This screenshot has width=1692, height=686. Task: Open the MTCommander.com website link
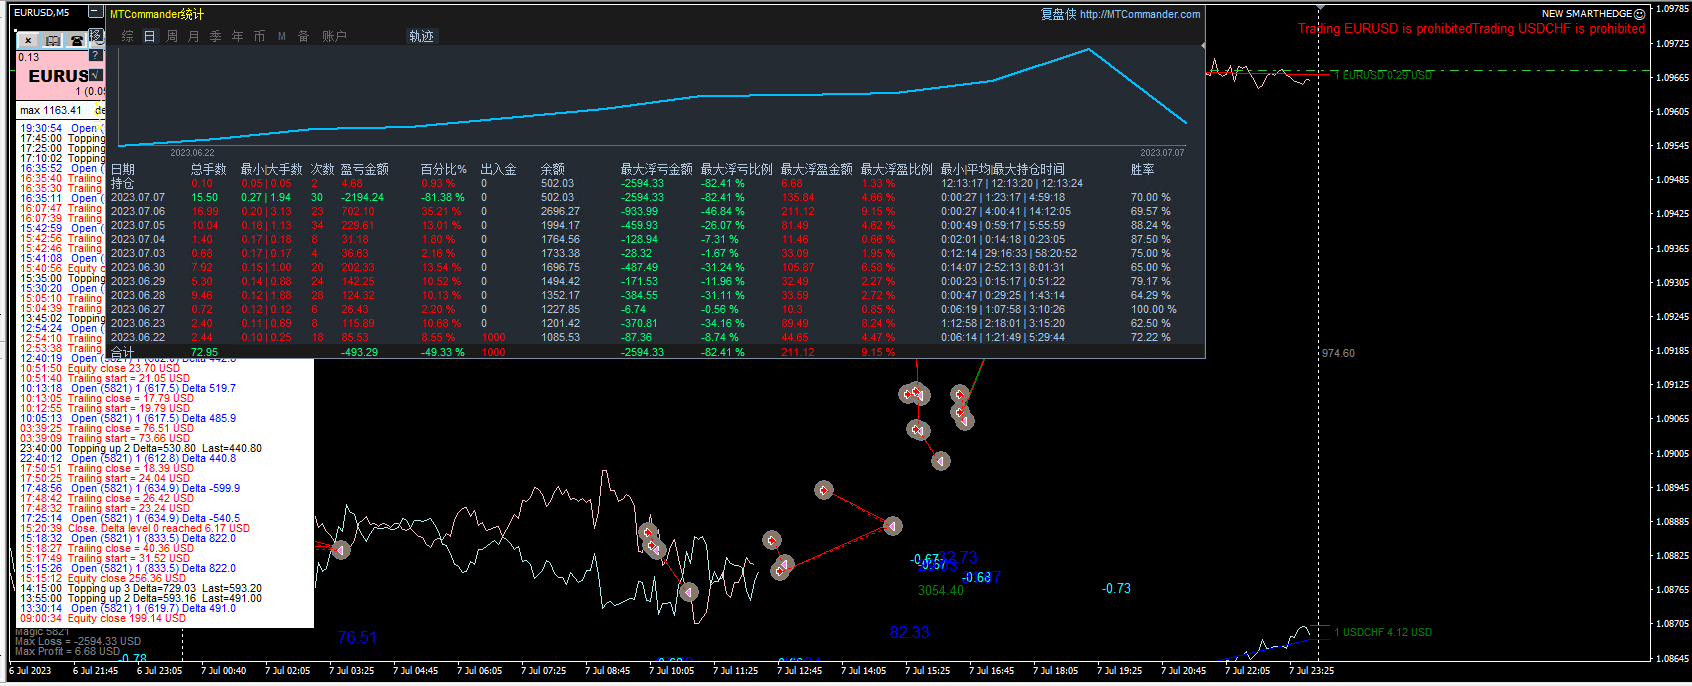tap(1140, 14)
